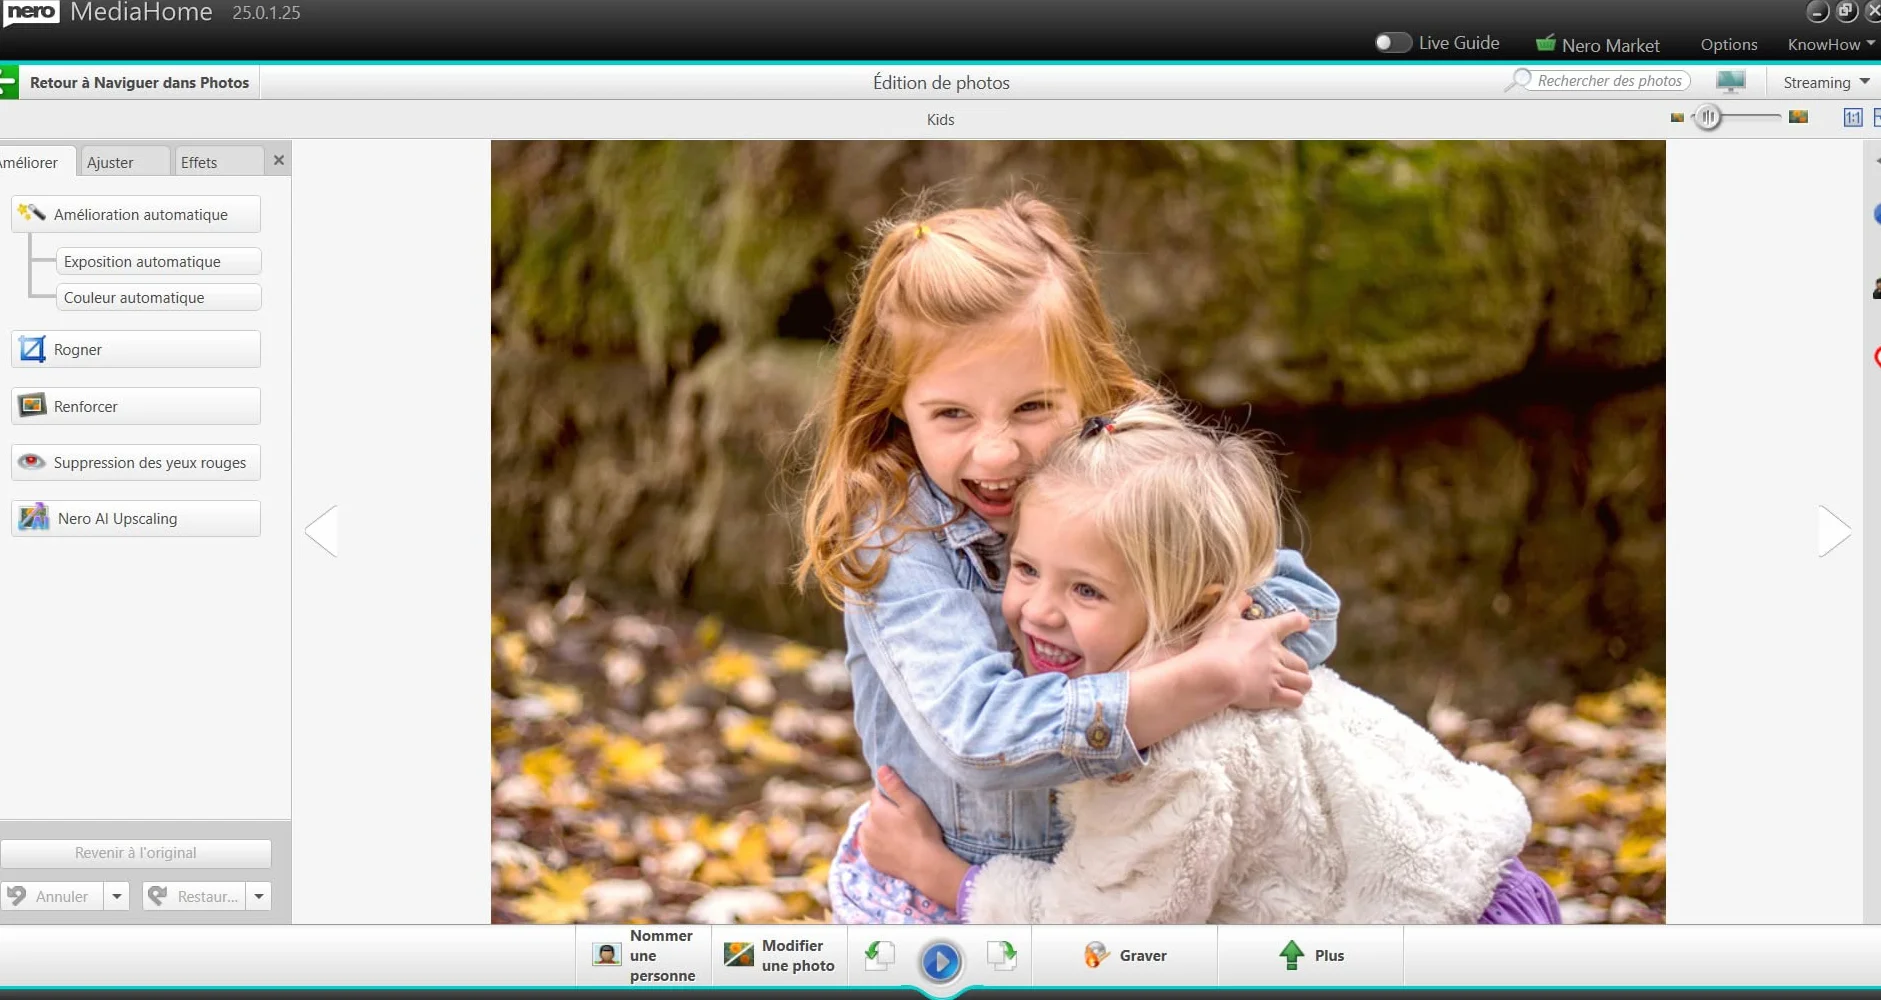1881x1000 pixels.
Task: Click the Renforcer picture icon
Action: tap(33, 405)
